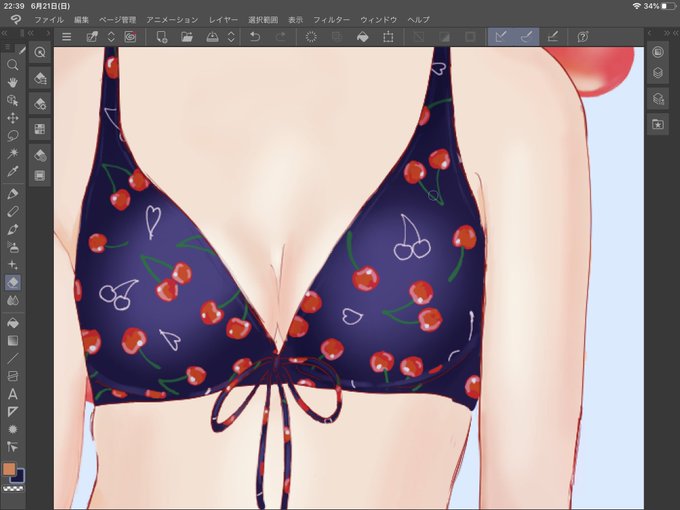Open the 編集 menu
This screenshot has height=510, width=680.
[x=81, y=20]
